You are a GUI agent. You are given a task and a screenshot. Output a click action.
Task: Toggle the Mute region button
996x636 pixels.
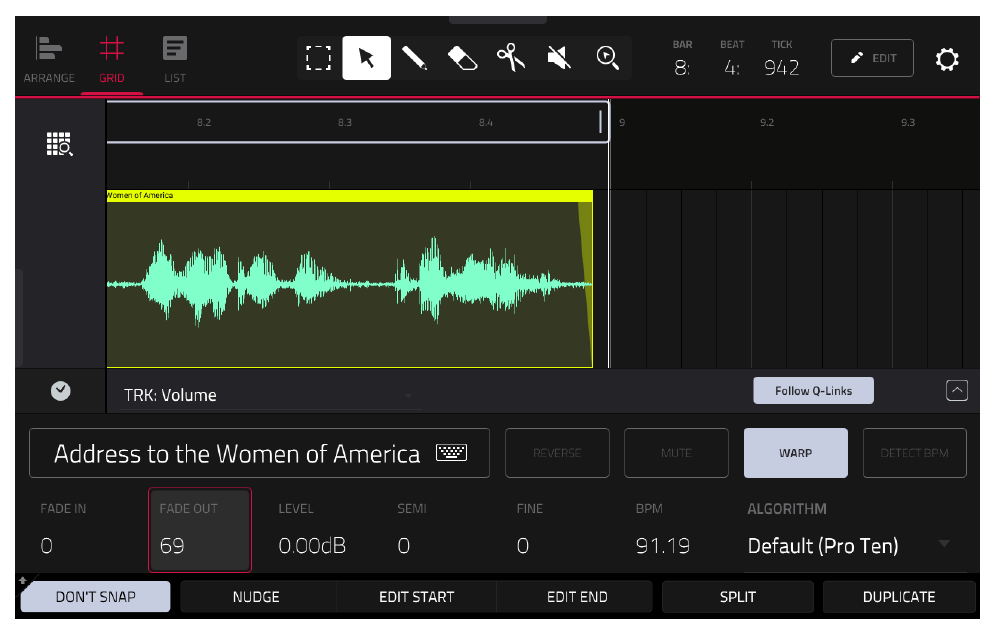[676, 453]
